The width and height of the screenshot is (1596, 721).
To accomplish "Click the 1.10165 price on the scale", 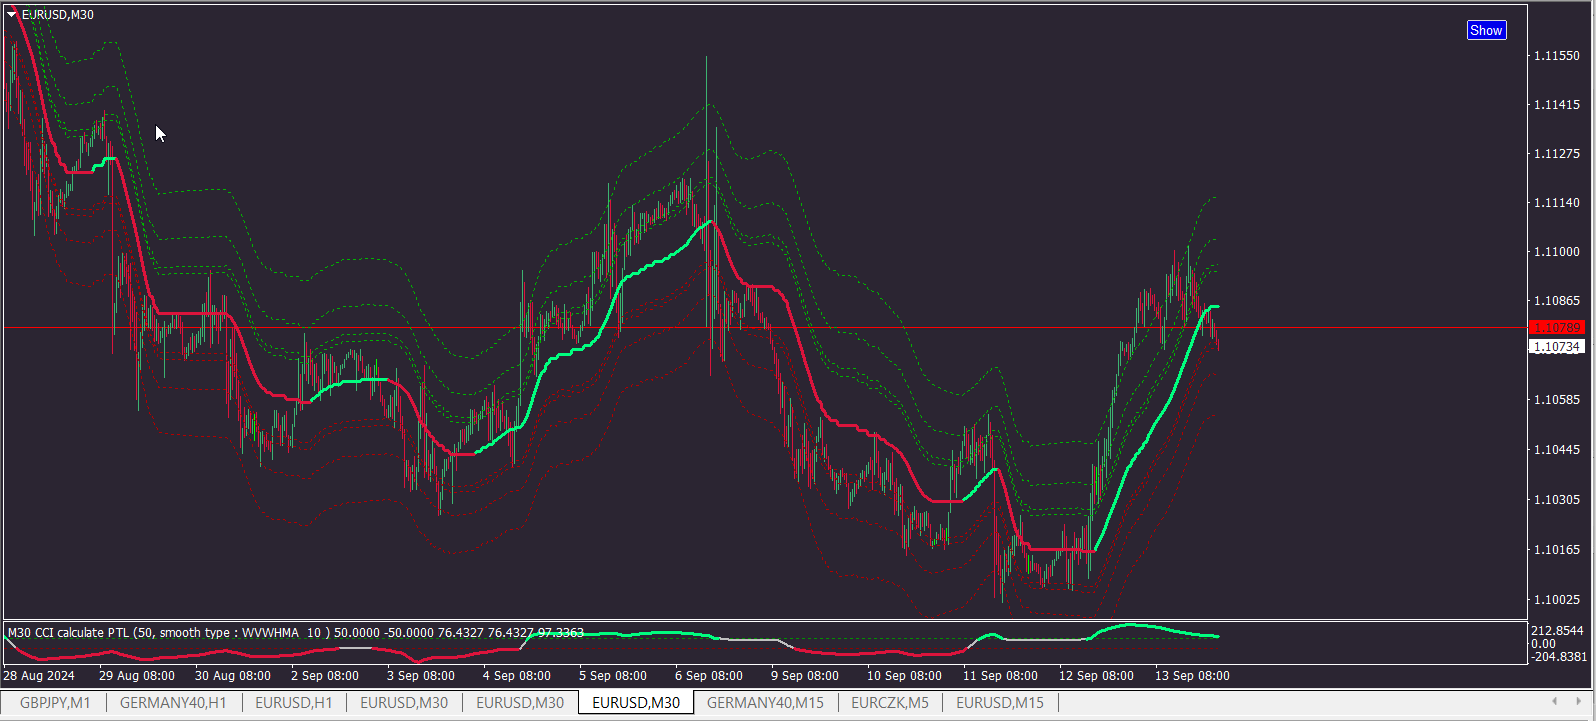I will 1557,550.
